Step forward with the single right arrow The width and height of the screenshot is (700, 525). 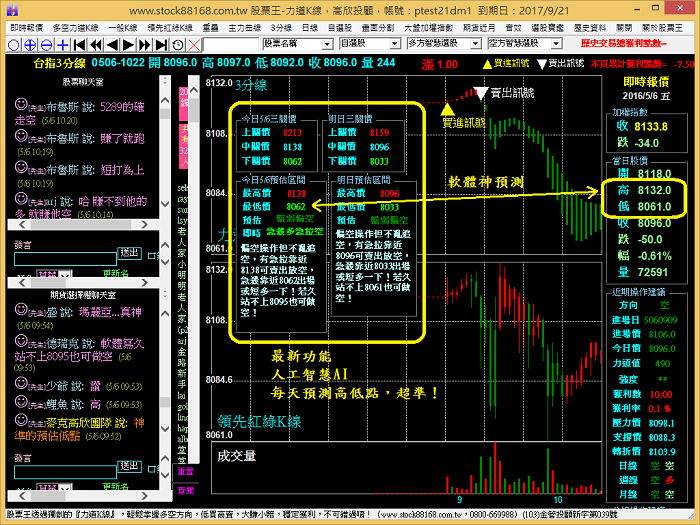(x=129, y=45)
